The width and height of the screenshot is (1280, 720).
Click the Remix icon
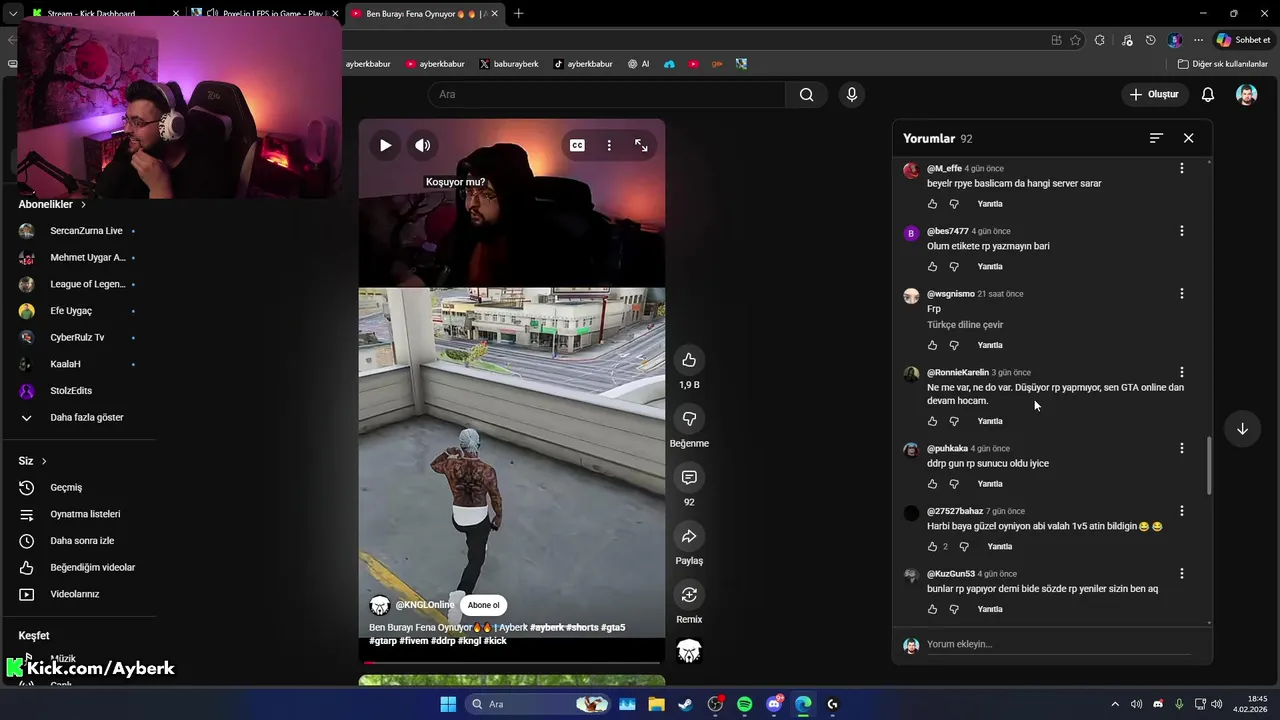(689, 595)
